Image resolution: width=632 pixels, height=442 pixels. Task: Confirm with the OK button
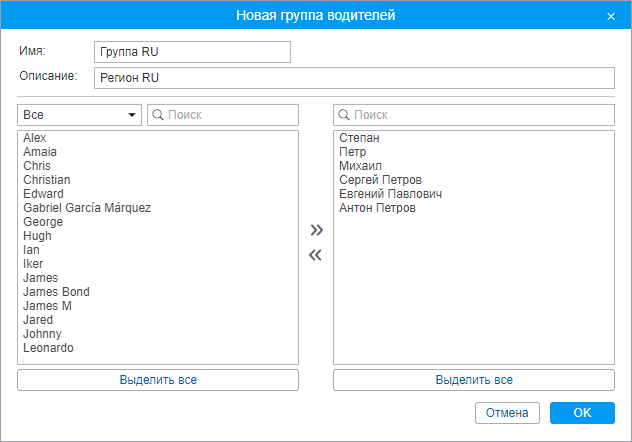[582, 413]
